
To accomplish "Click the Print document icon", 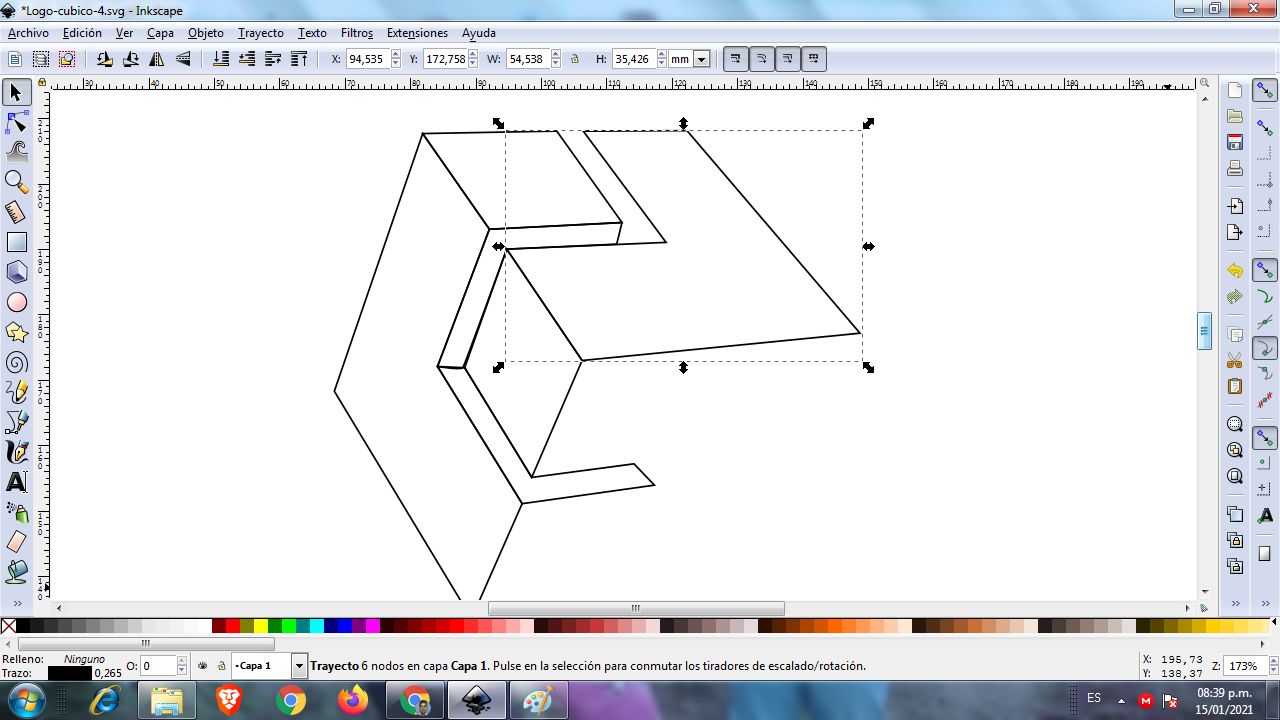I will pyautogui.click(x=1235, y=168).
